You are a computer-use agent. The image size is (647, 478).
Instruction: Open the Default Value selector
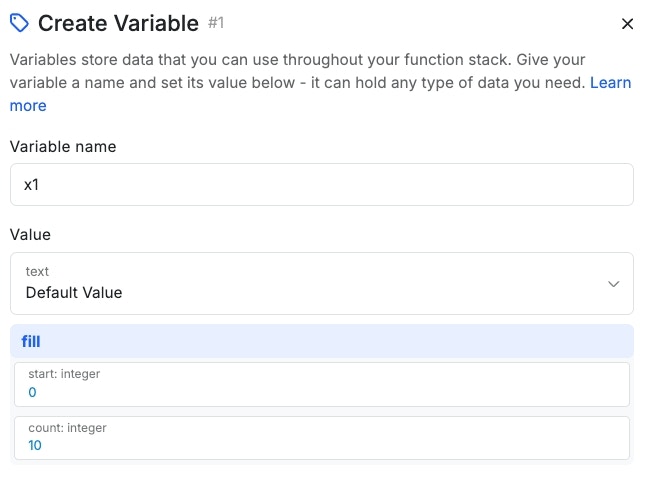(321, 284)
